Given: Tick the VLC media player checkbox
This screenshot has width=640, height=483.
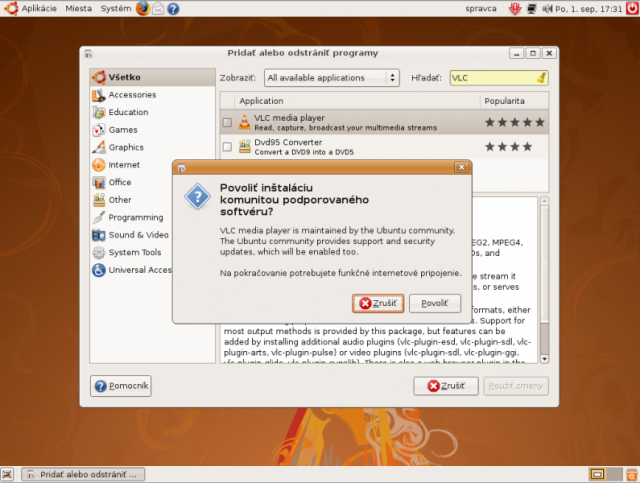Looking at the screenshot, I should pos(227,122).
